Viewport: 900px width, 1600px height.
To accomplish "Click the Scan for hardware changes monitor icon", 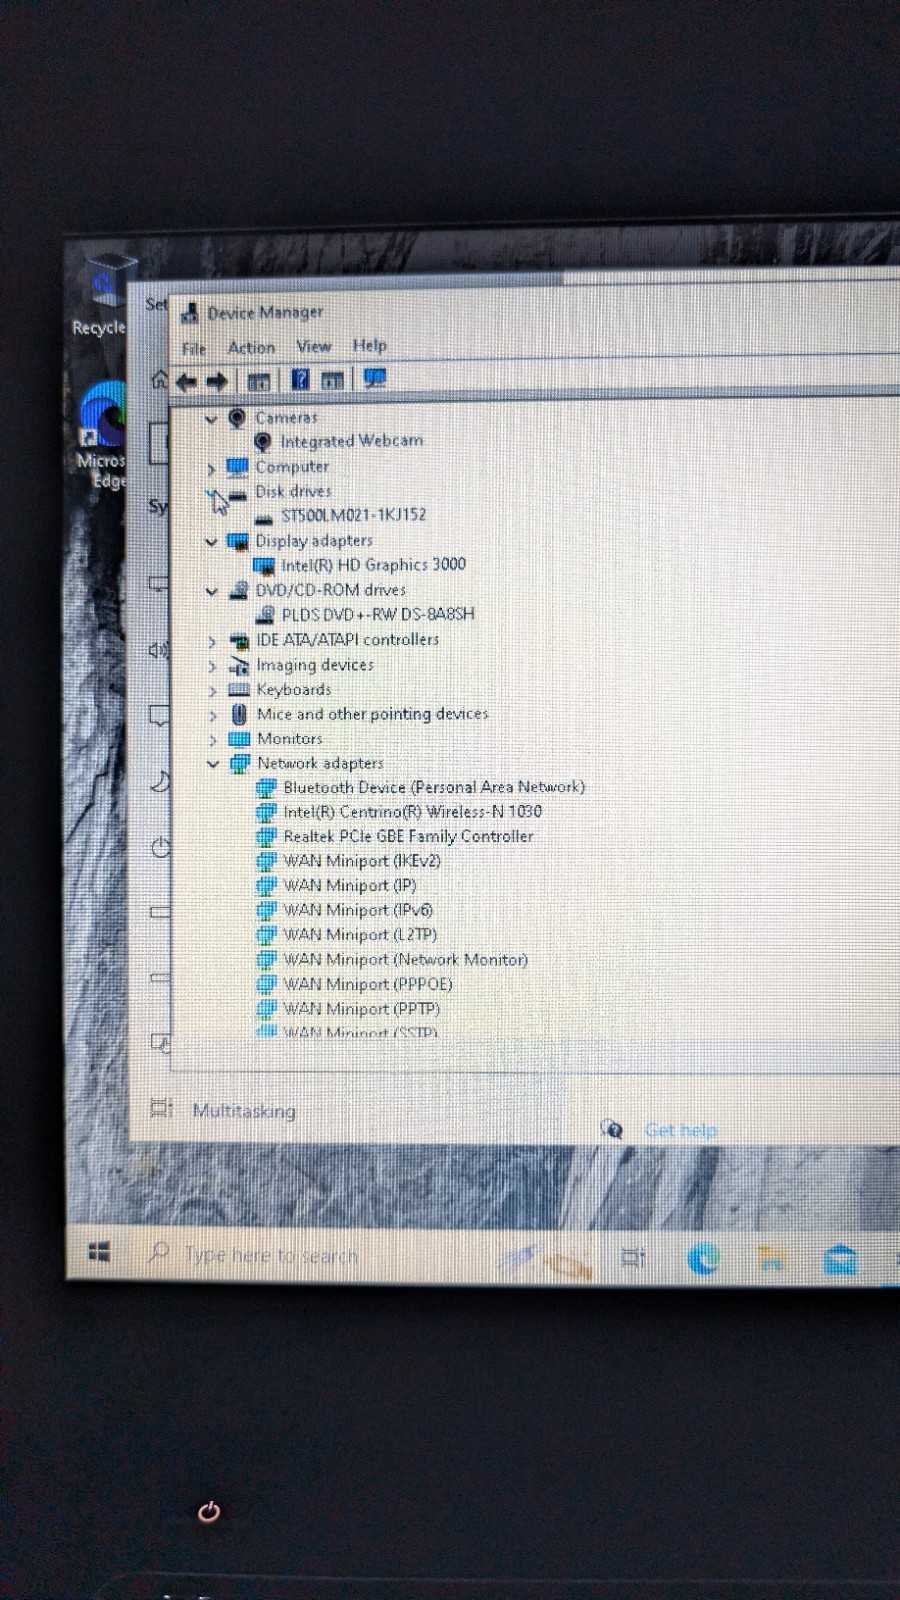I will click(375, 379).
